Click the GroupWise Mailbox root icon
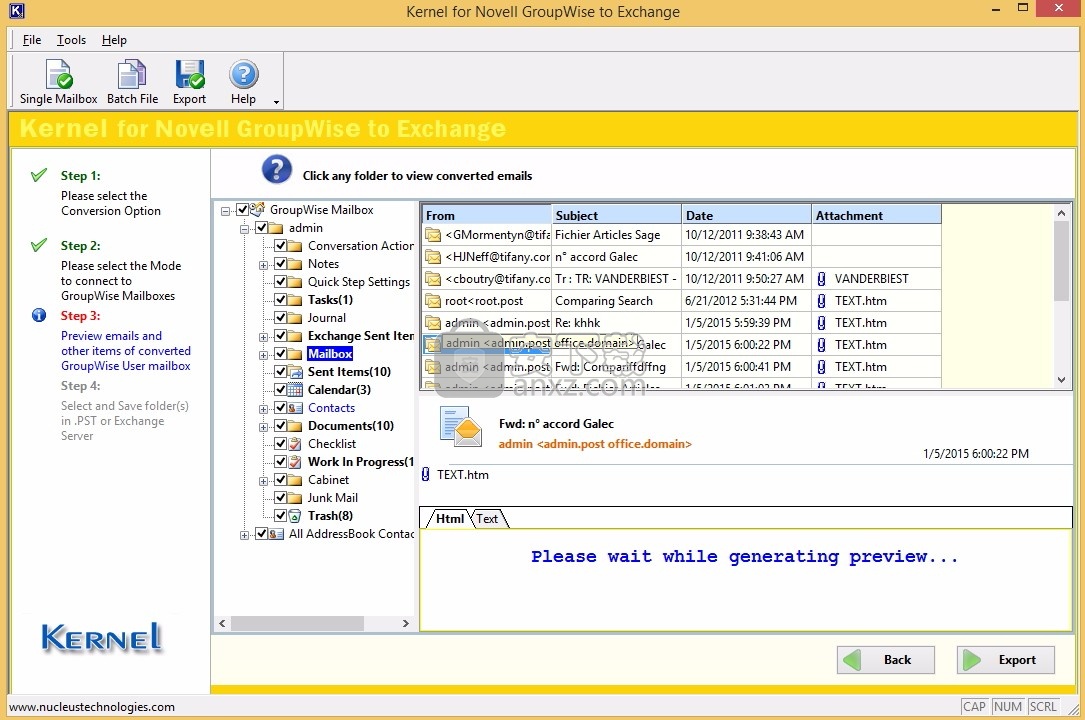 coord(257,209)
